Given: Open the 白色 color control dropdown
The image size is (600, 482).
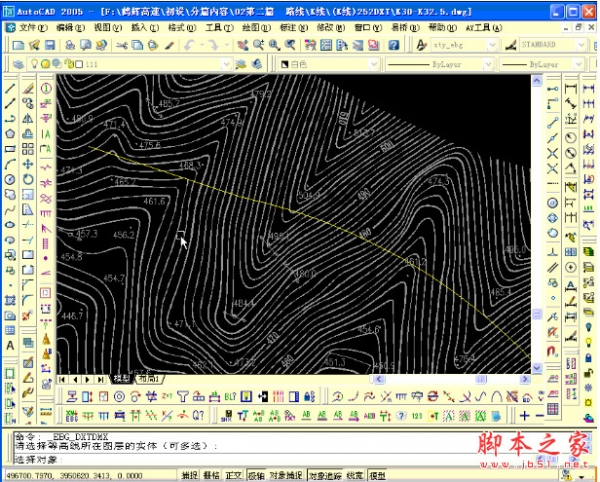Looking at the screenshot, I should pyautogui.click(x=373, y=64).
